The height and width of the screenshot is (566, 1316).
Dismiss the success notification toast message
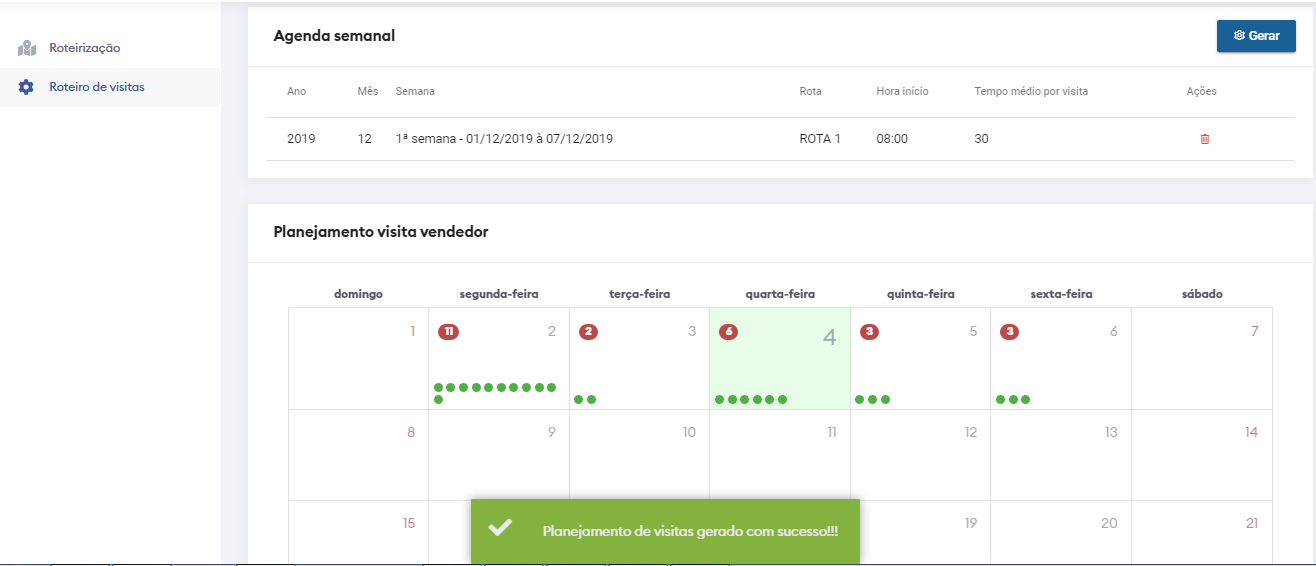[x=665, y=530]
